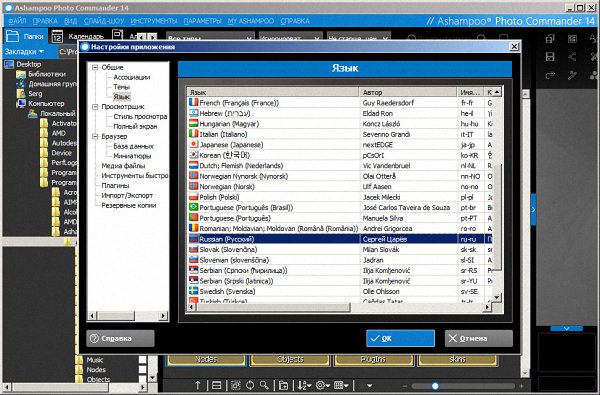Choose Swedish (Svenska) language

(x=340, y=291)
